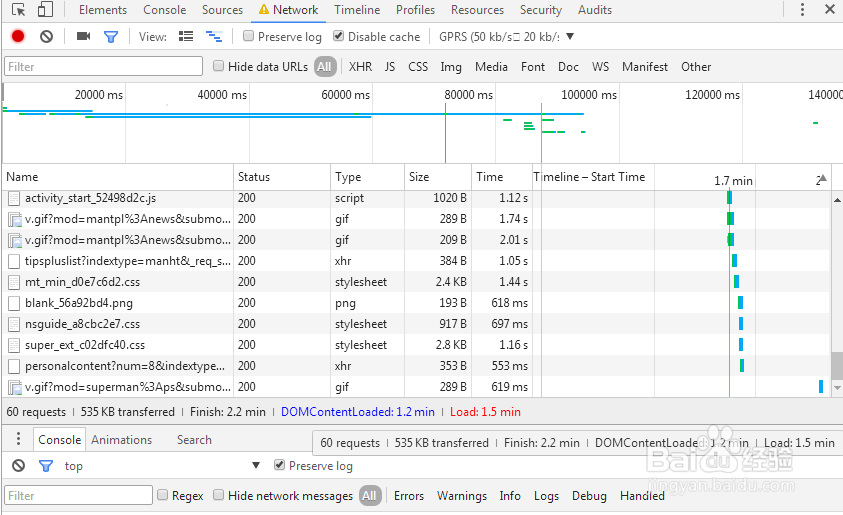Sort requests by the Status column header
843x515 pixels.
click(x=282, y=177)
